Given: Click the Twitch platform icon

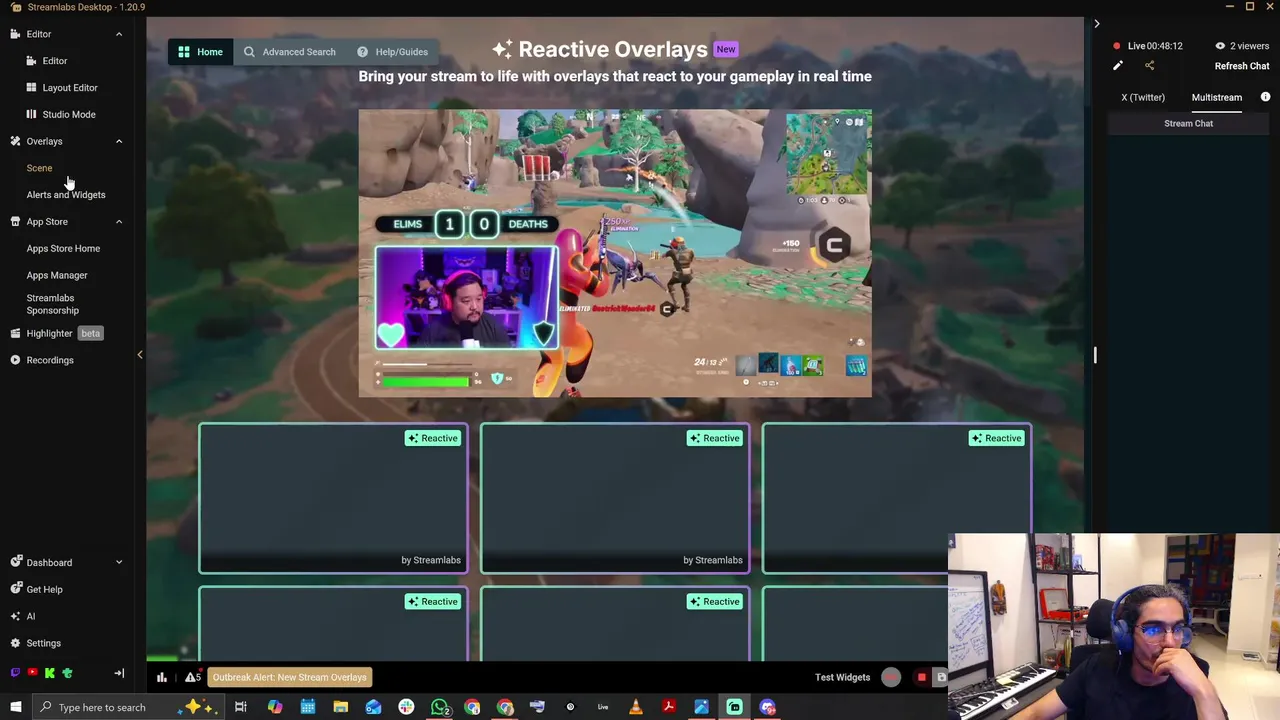Looking at the screenshot, I should pos(15,673).
